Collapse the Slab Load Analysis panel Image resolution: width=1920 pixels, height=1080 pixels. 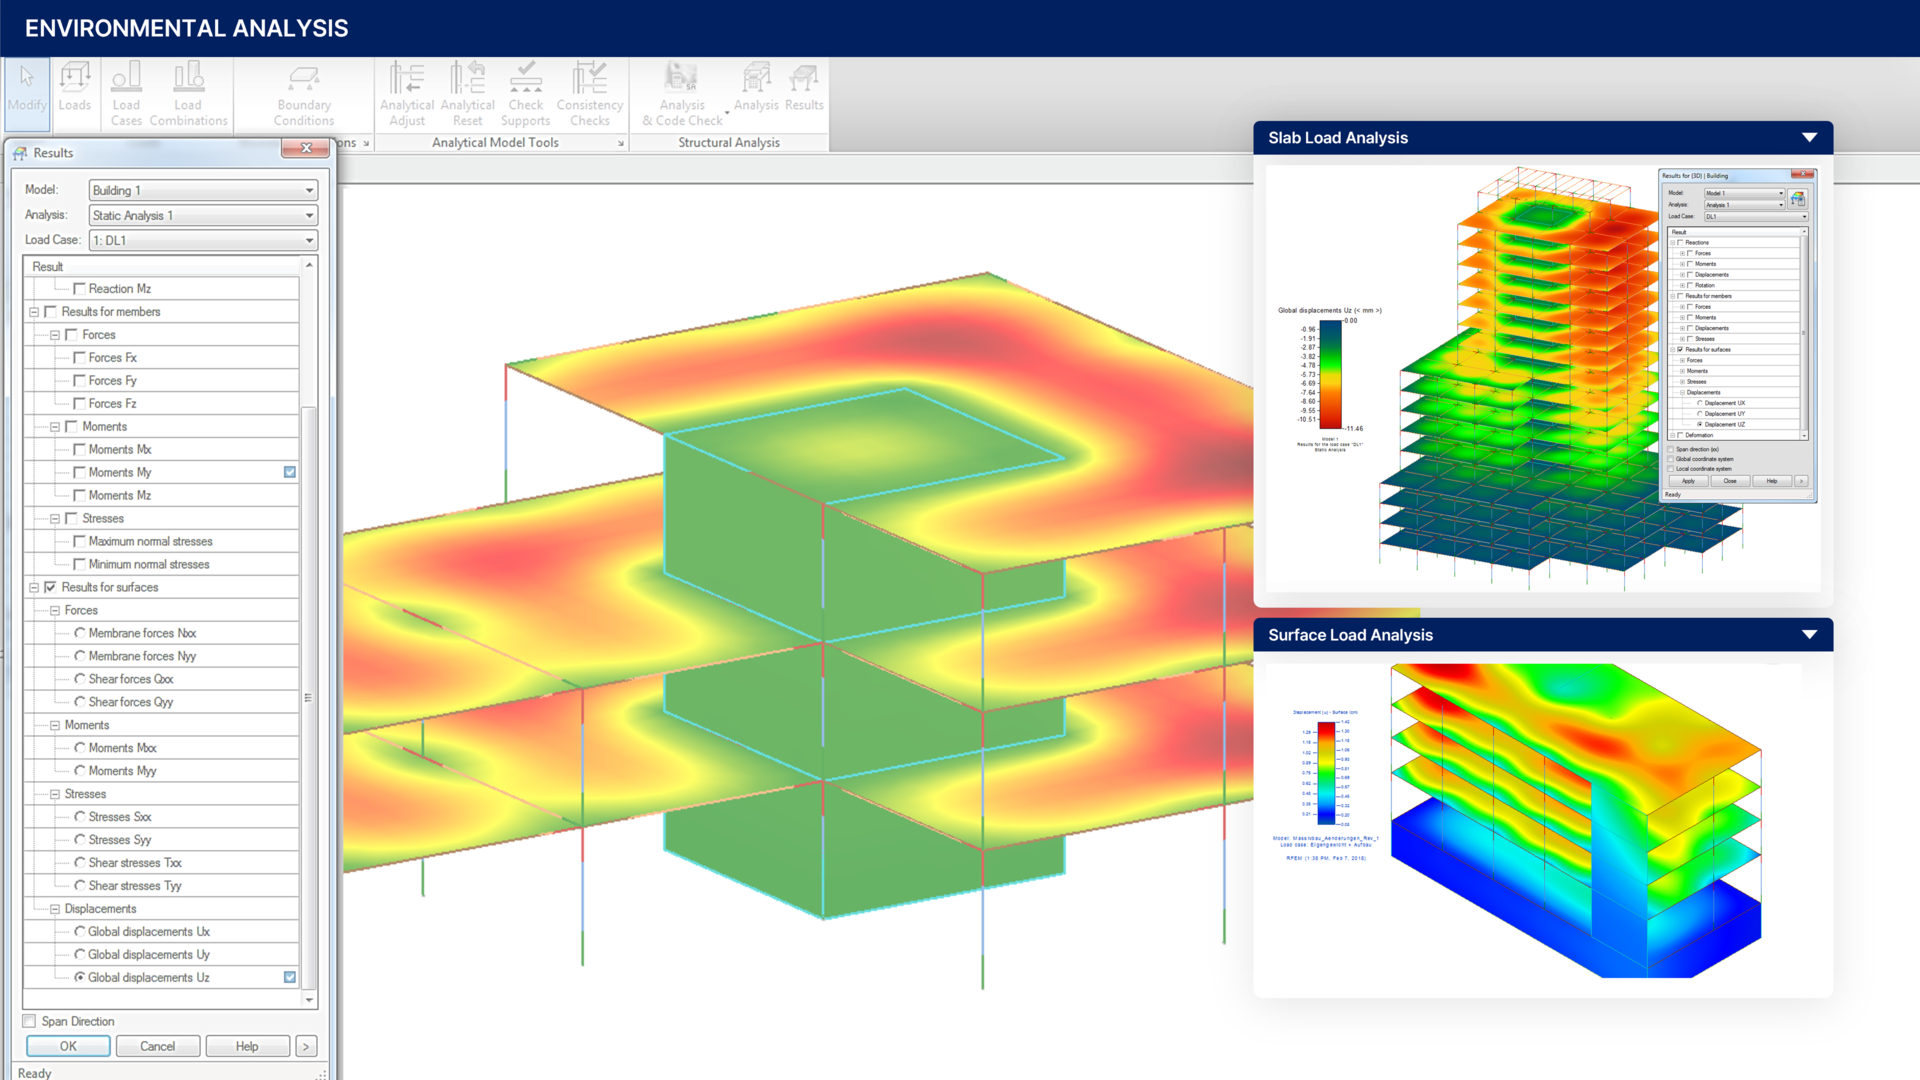click(1809, 138)
